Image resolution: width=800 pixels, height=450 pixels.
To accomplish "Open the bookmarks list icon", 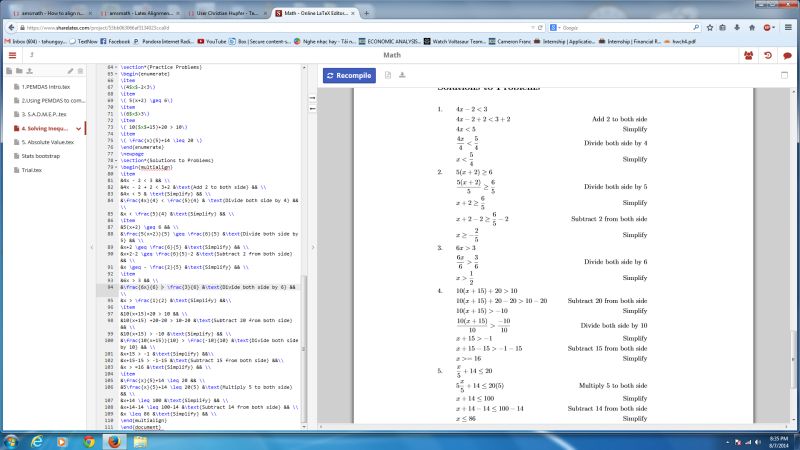I will pyautogui.click(x=722, y=28).
